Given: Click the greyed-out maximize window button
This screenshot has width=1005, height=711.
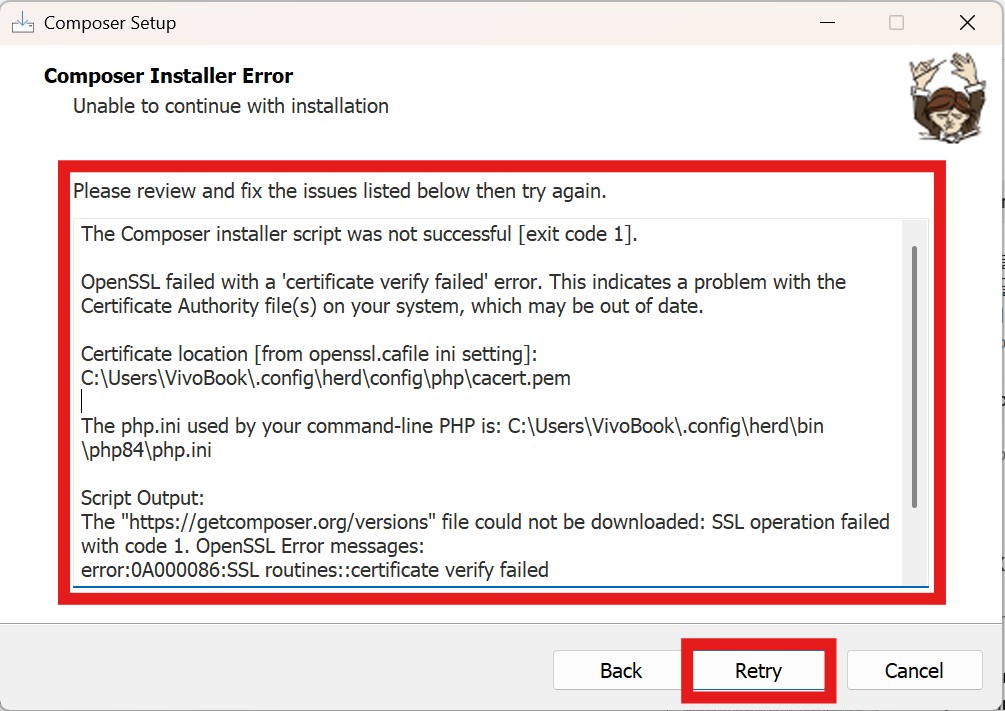Looking at the screenshot, I should coord(896,22).
